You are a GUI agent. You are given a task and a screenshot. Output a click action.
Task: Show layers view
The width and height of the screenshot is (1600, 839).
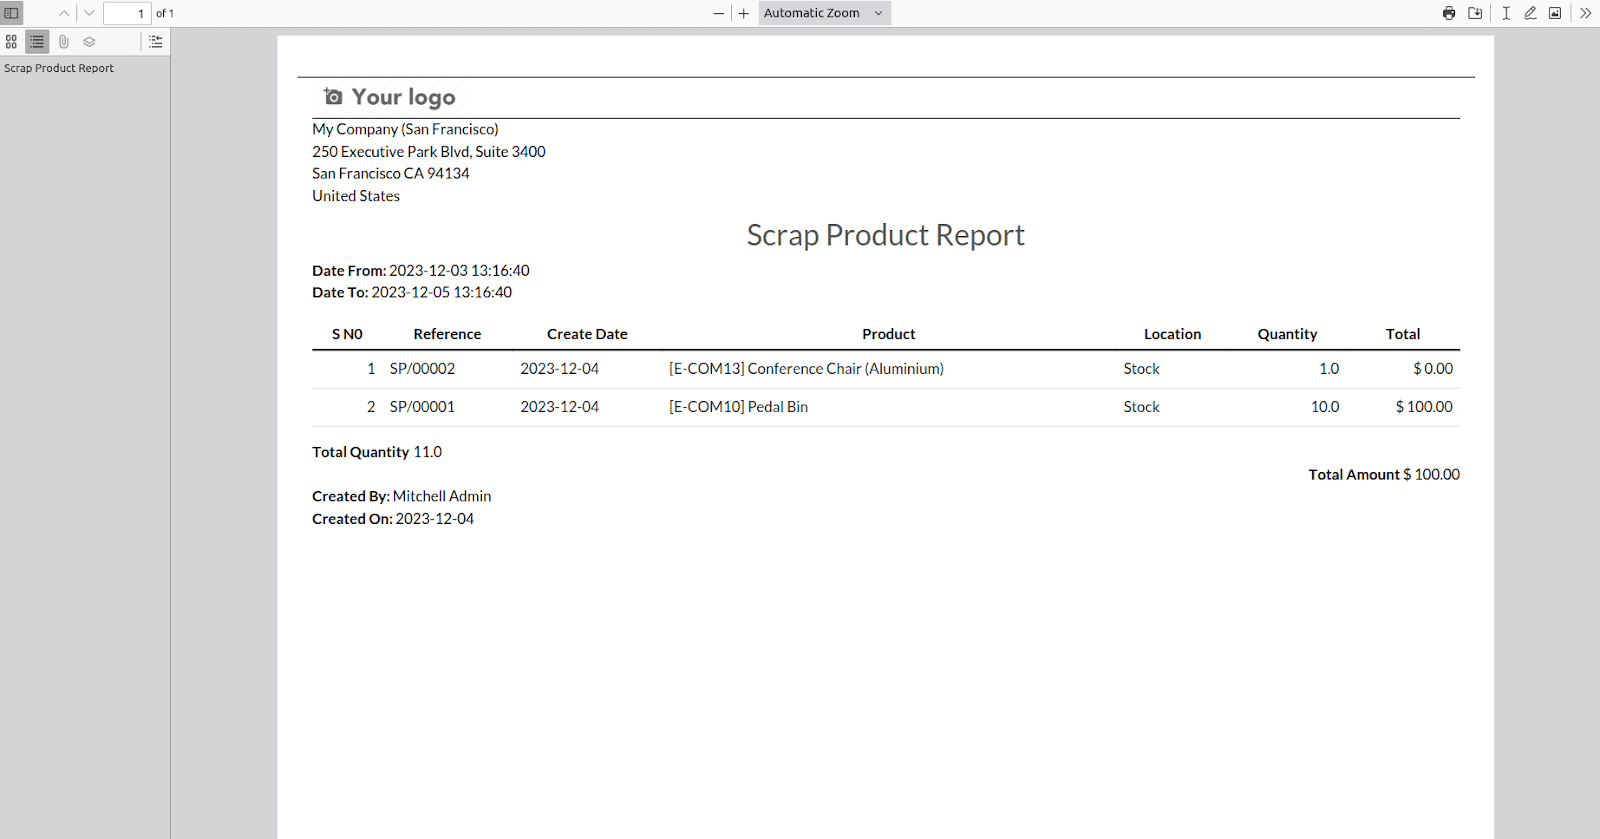pos(89,42)
